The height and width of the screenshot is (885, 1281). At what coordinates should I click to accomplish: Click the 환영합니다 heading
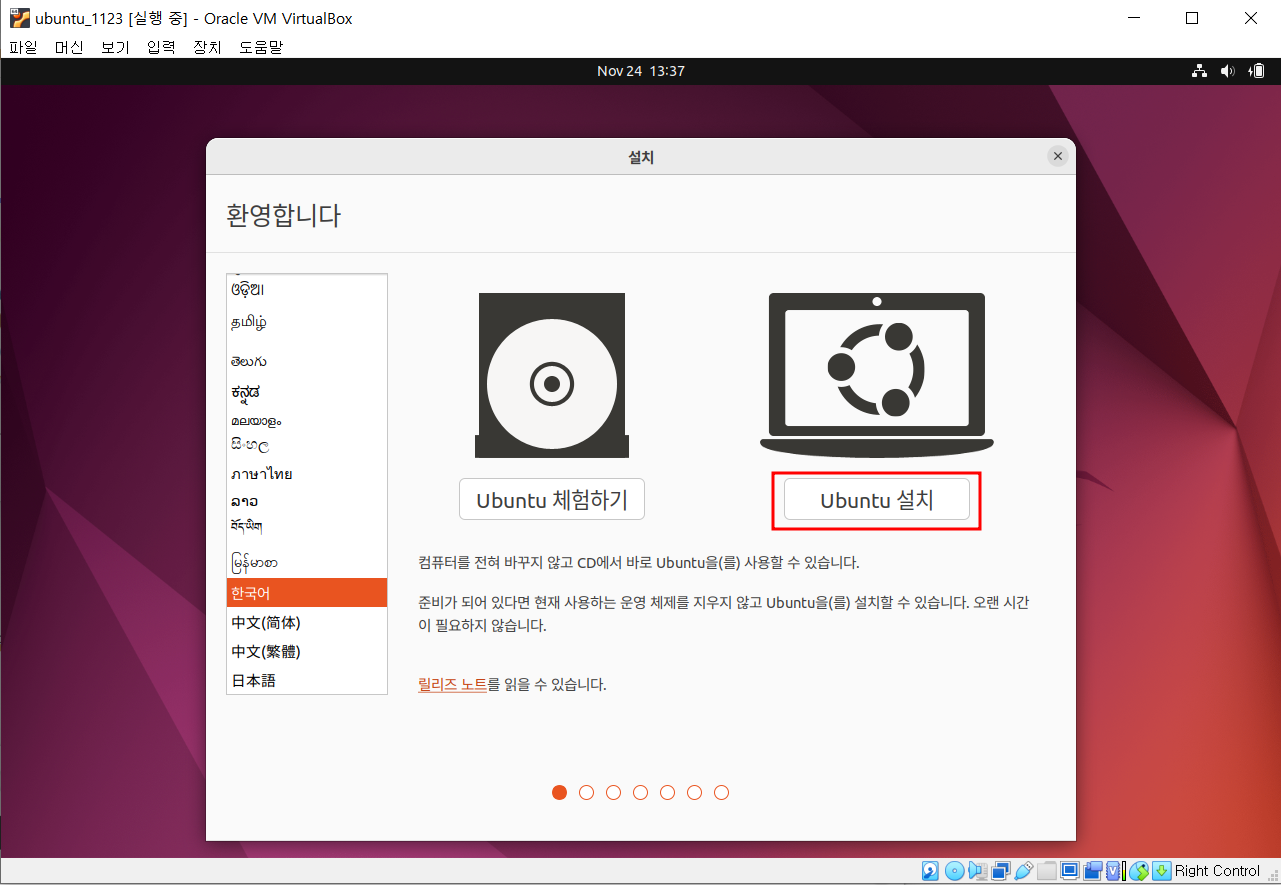coord(284,215)
